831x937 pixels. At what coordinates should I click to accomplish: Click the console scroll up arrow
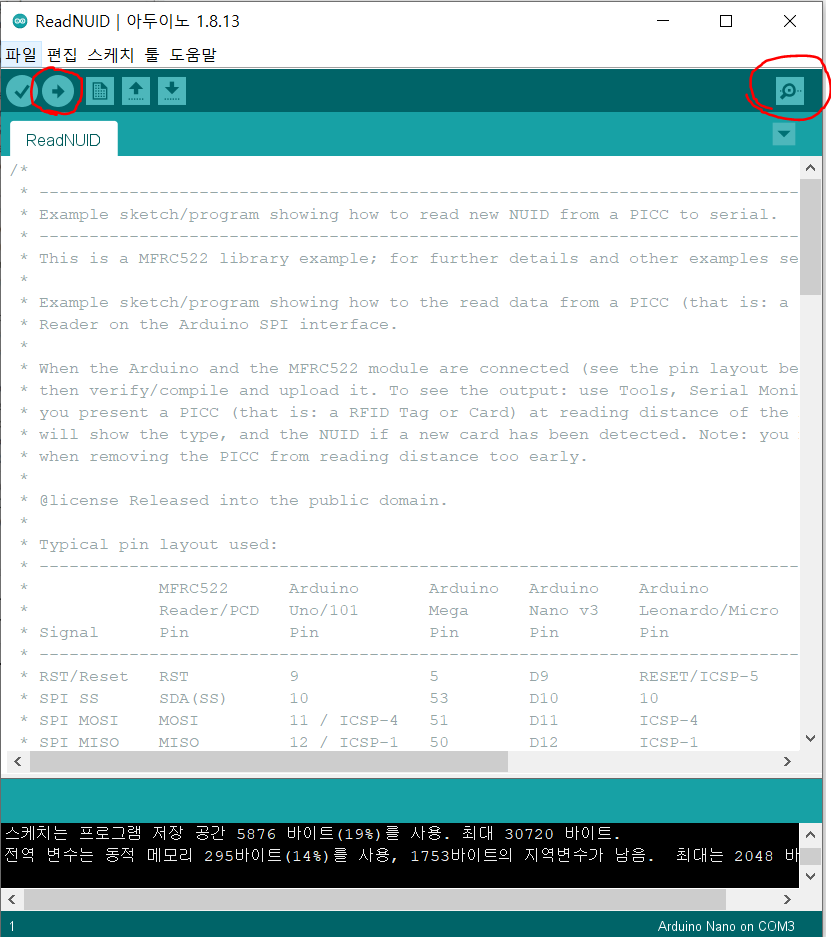(811, 834)
